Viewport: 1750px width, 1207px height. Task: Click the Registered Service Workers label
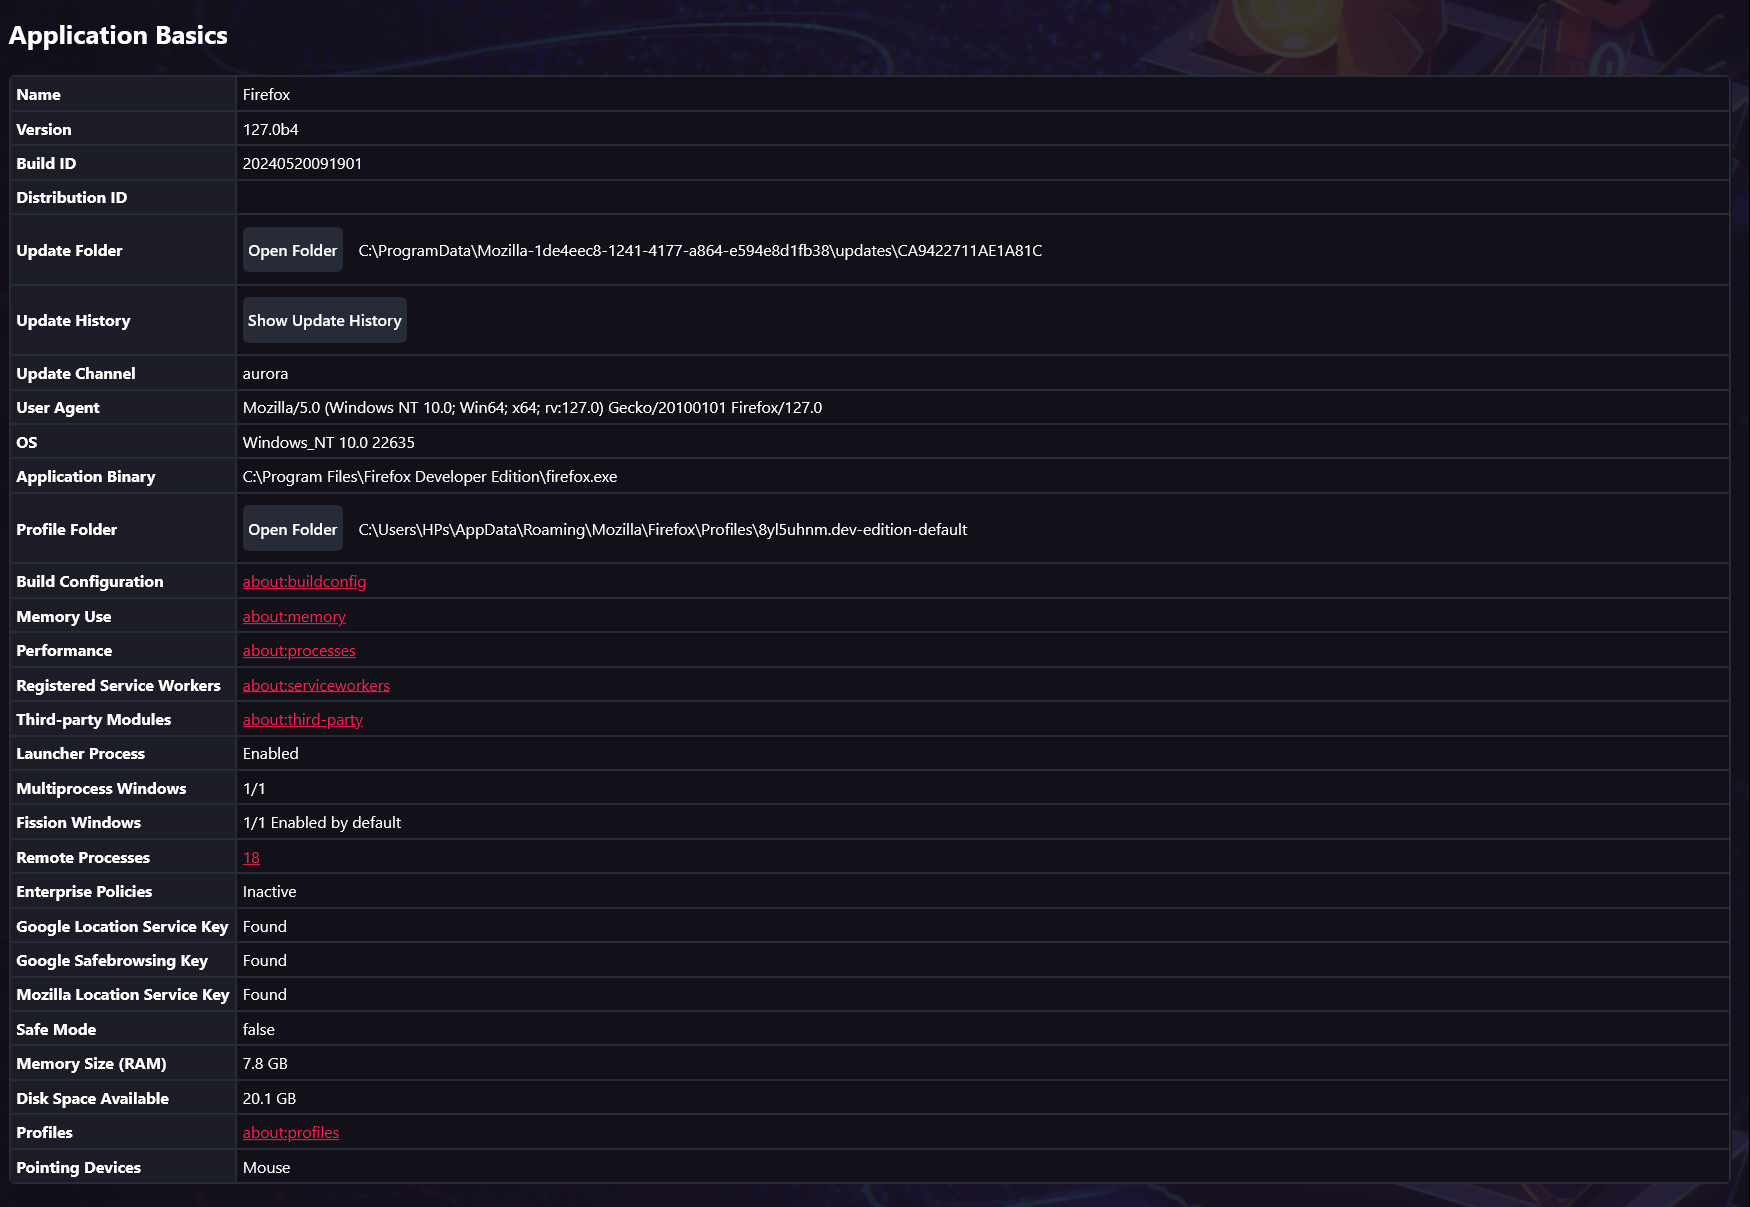[118, 686]
